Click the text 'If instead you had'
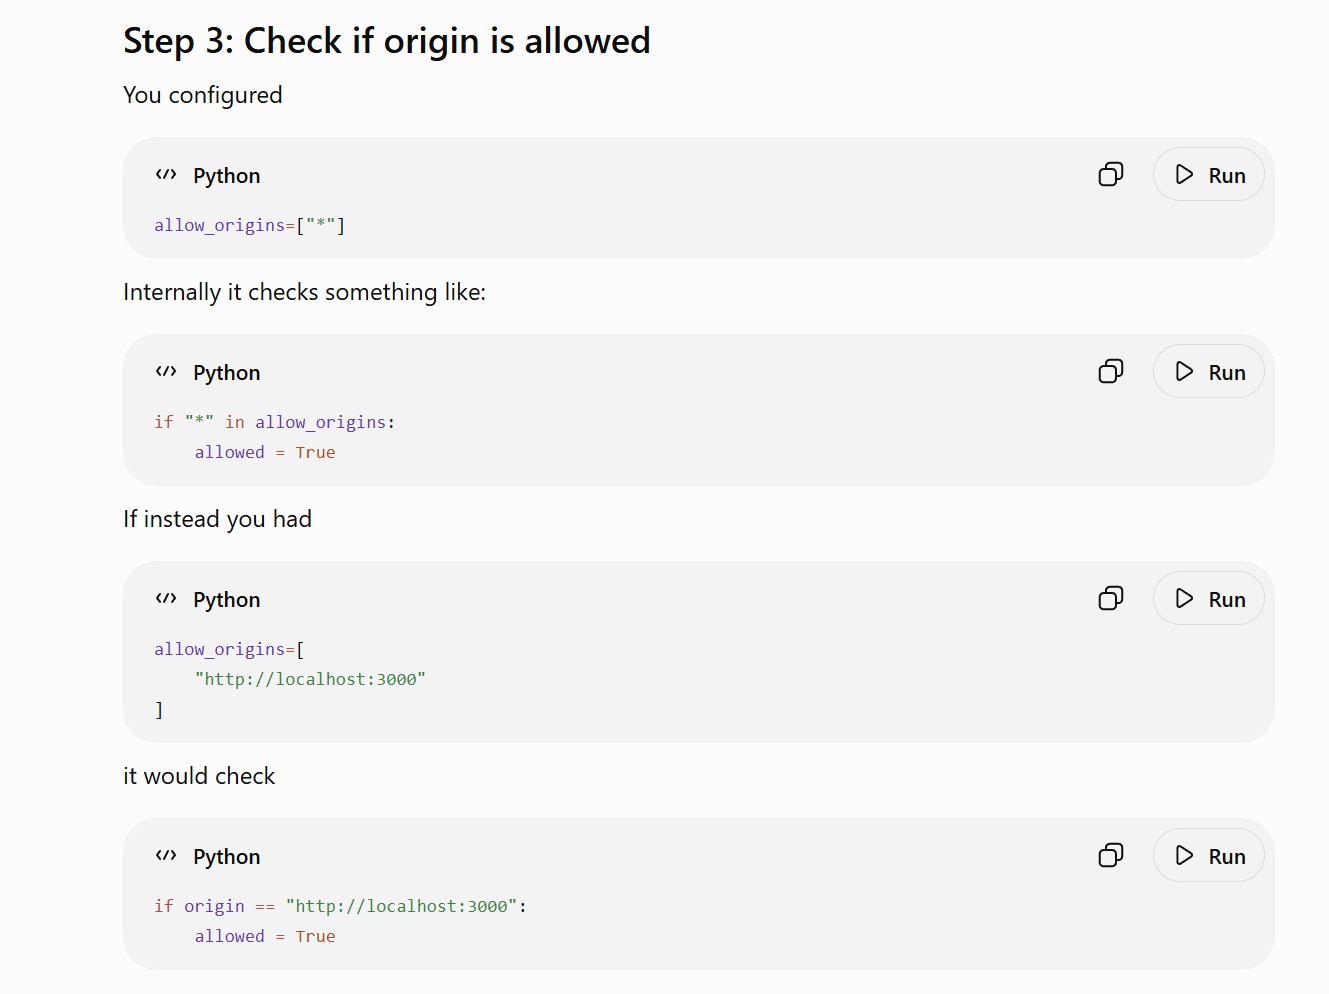The image size is (1329, 994). tap(217, 519)
